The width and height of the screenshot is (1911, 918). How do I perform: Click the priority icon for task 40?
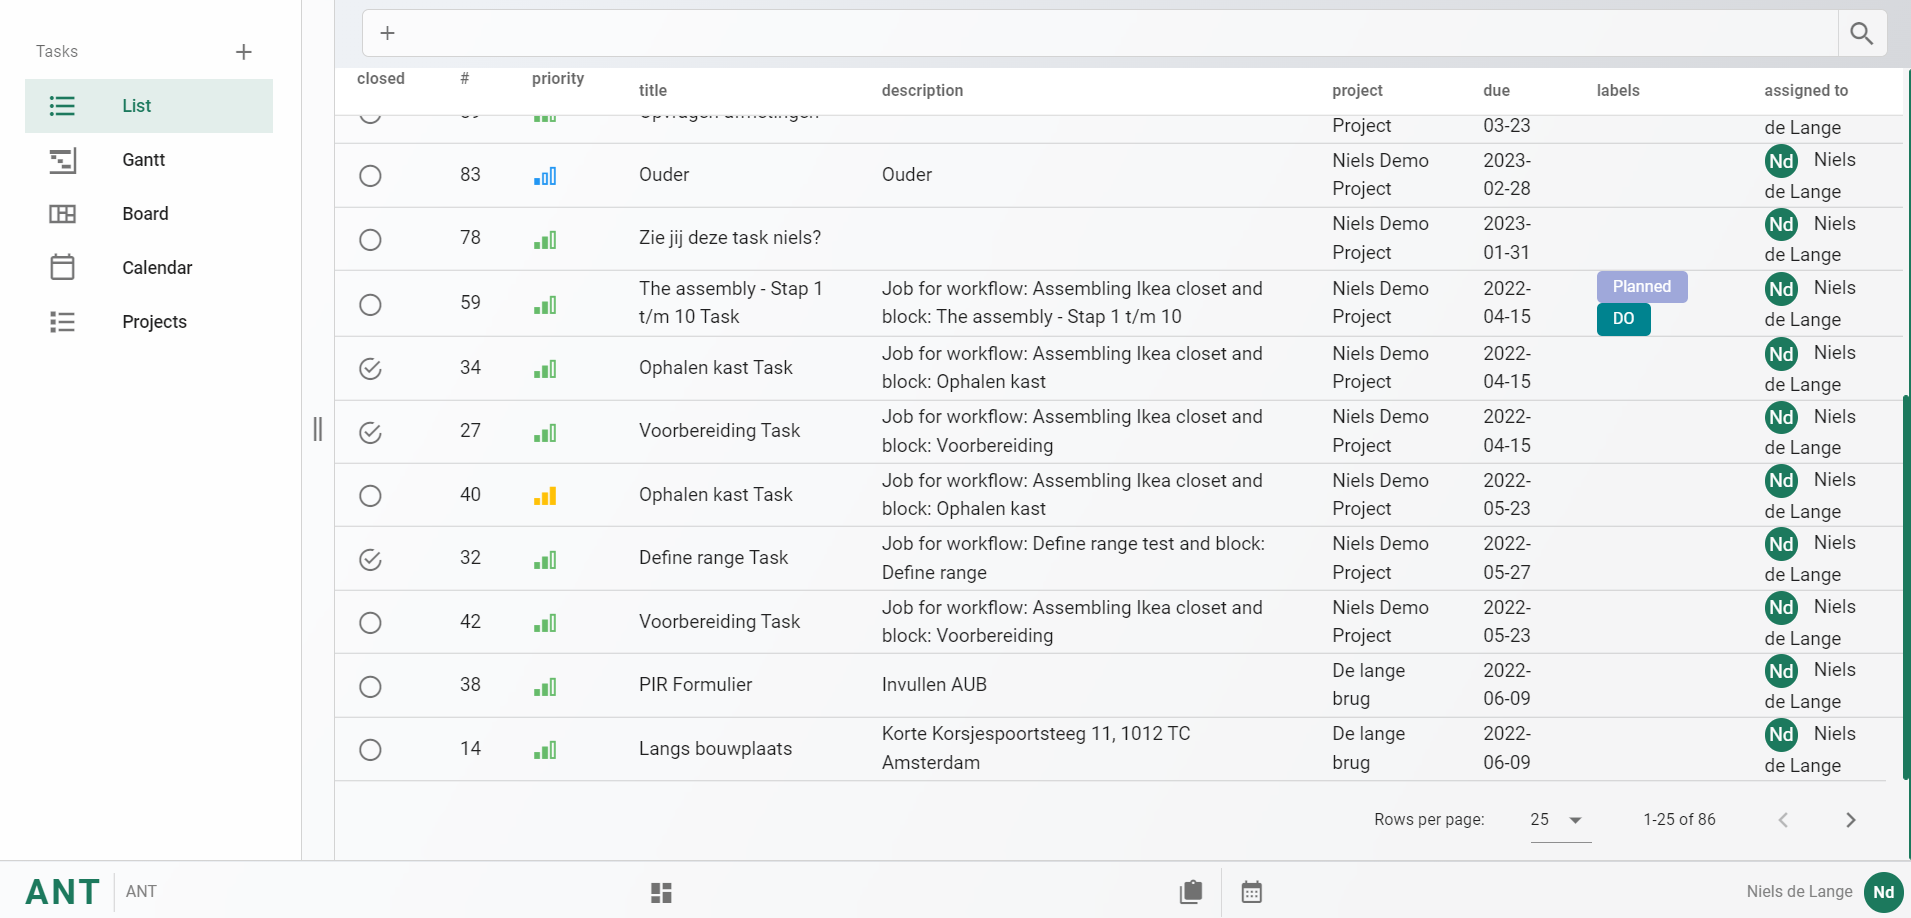tap(545, 496)
